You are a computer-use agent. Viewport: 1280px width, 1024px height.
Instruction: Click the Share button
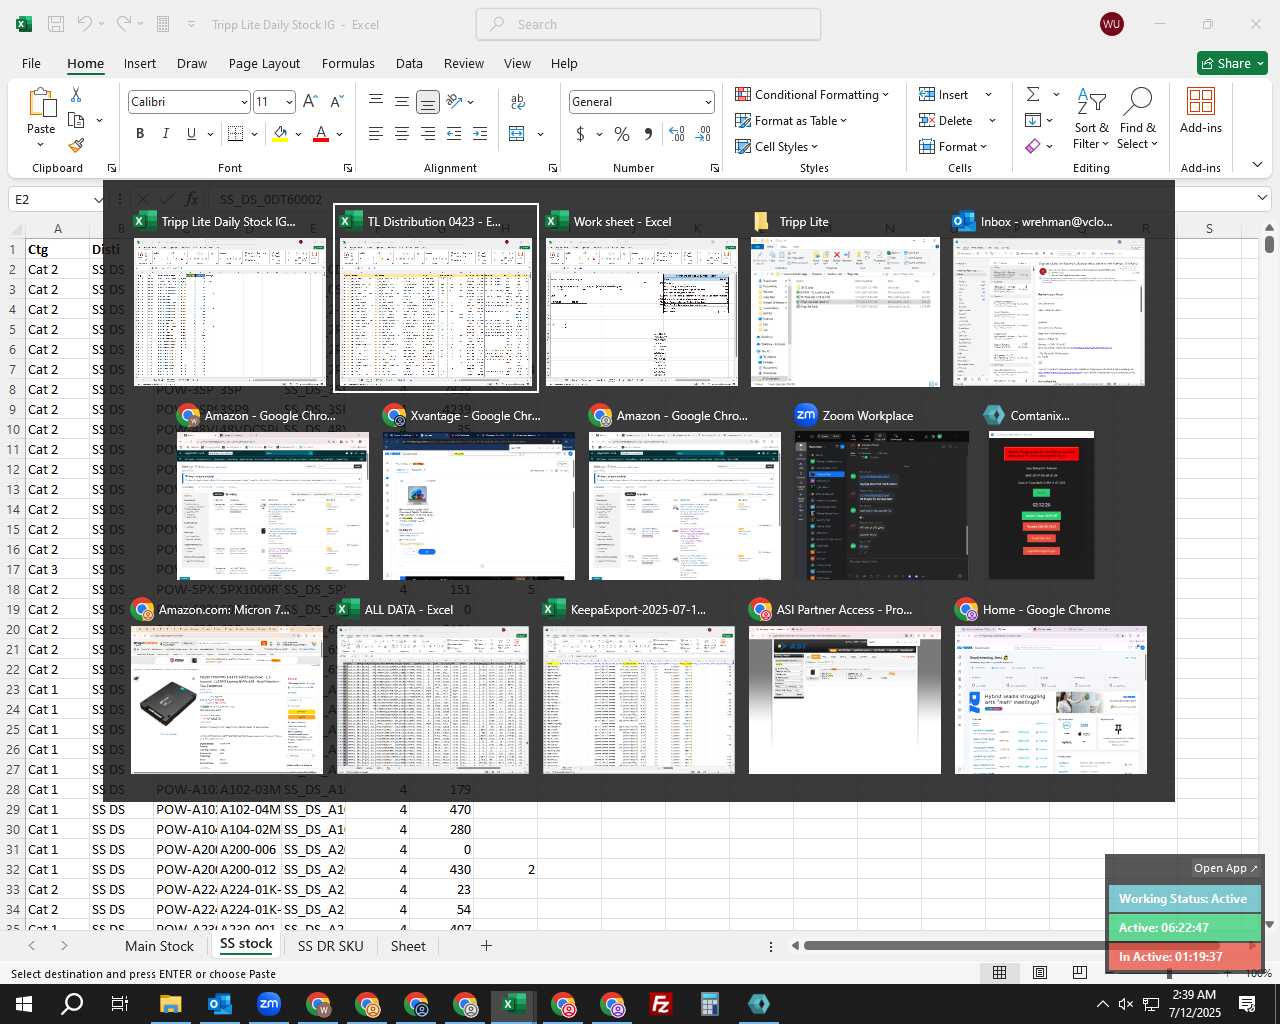[1232, 63]
